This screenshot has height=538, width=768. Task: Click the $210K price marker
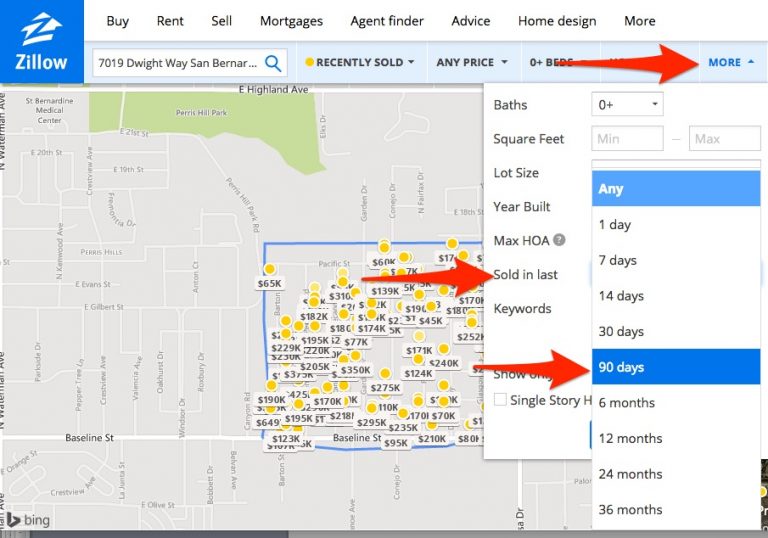pyautogui.click(x=432, y=439)
